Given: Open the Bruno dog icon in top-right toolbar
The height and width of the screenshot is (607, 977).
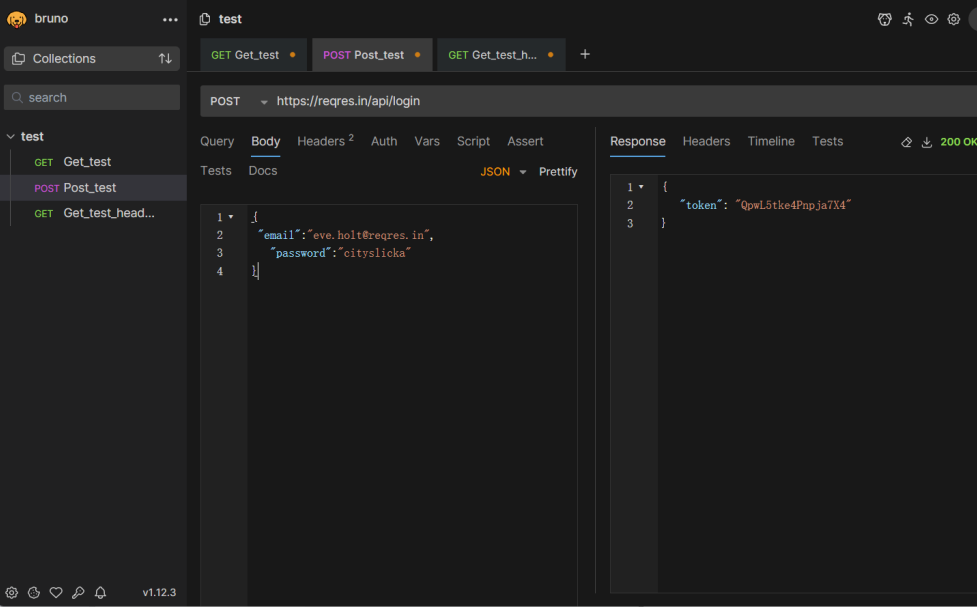Looking at the screenshot, I should (x=884, y=19).
